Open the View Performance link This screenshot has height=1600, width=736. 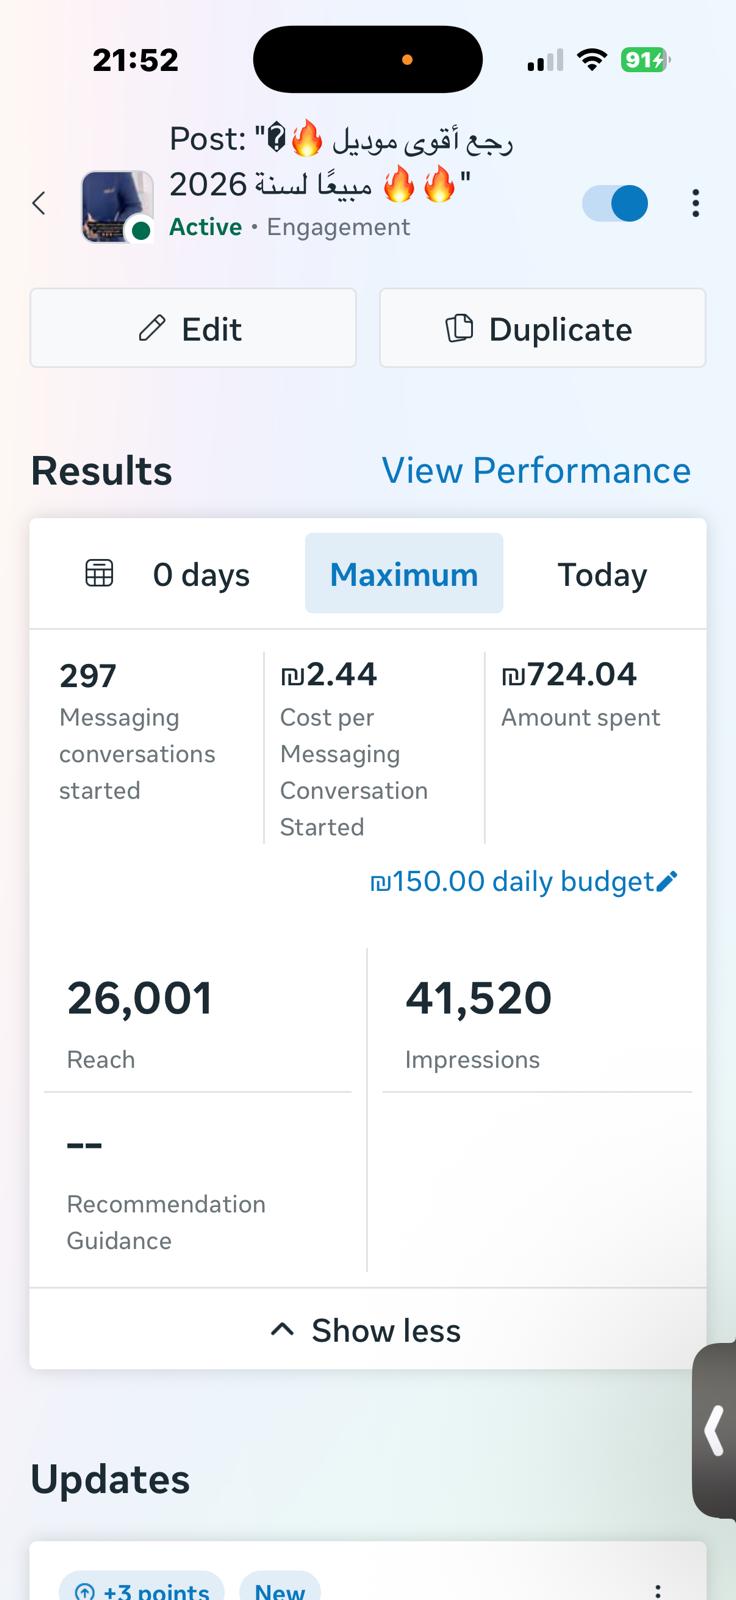pyautogui.click(x=536, y=470)
